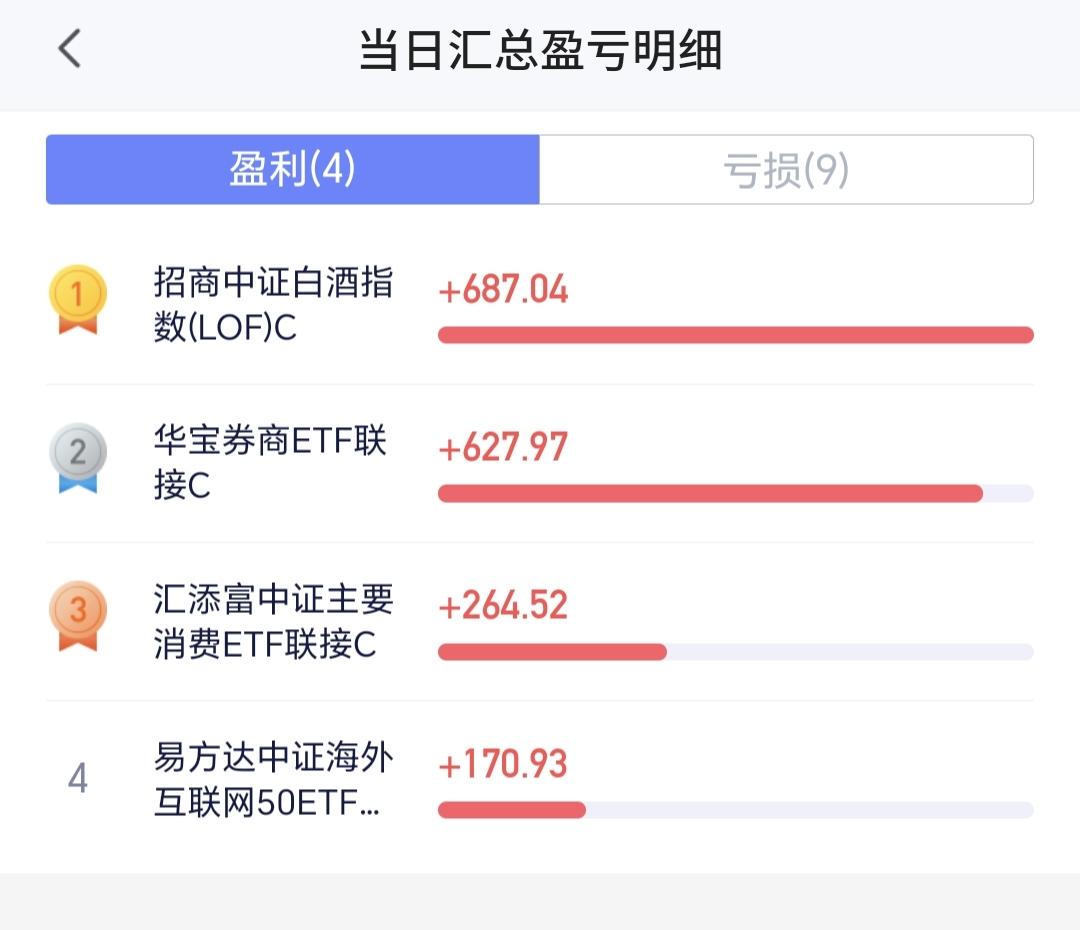Click the gold first-place medal icon
The image size is (1080, 930).
(x=78, y=300)
